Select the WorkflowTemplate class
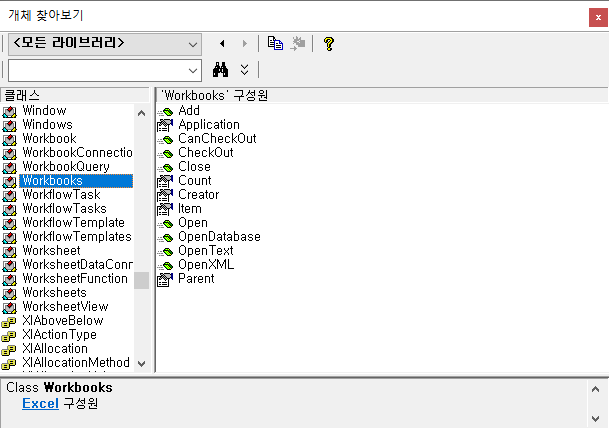The height and width of the screenshot is (429, 609). point(73,222)
